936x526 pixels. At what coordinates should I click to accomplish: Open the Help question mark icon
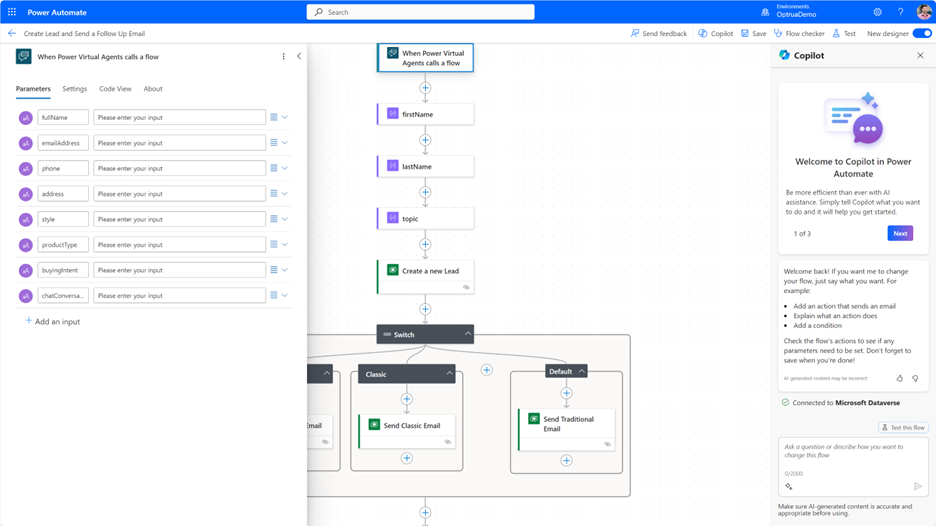[900, 12]
